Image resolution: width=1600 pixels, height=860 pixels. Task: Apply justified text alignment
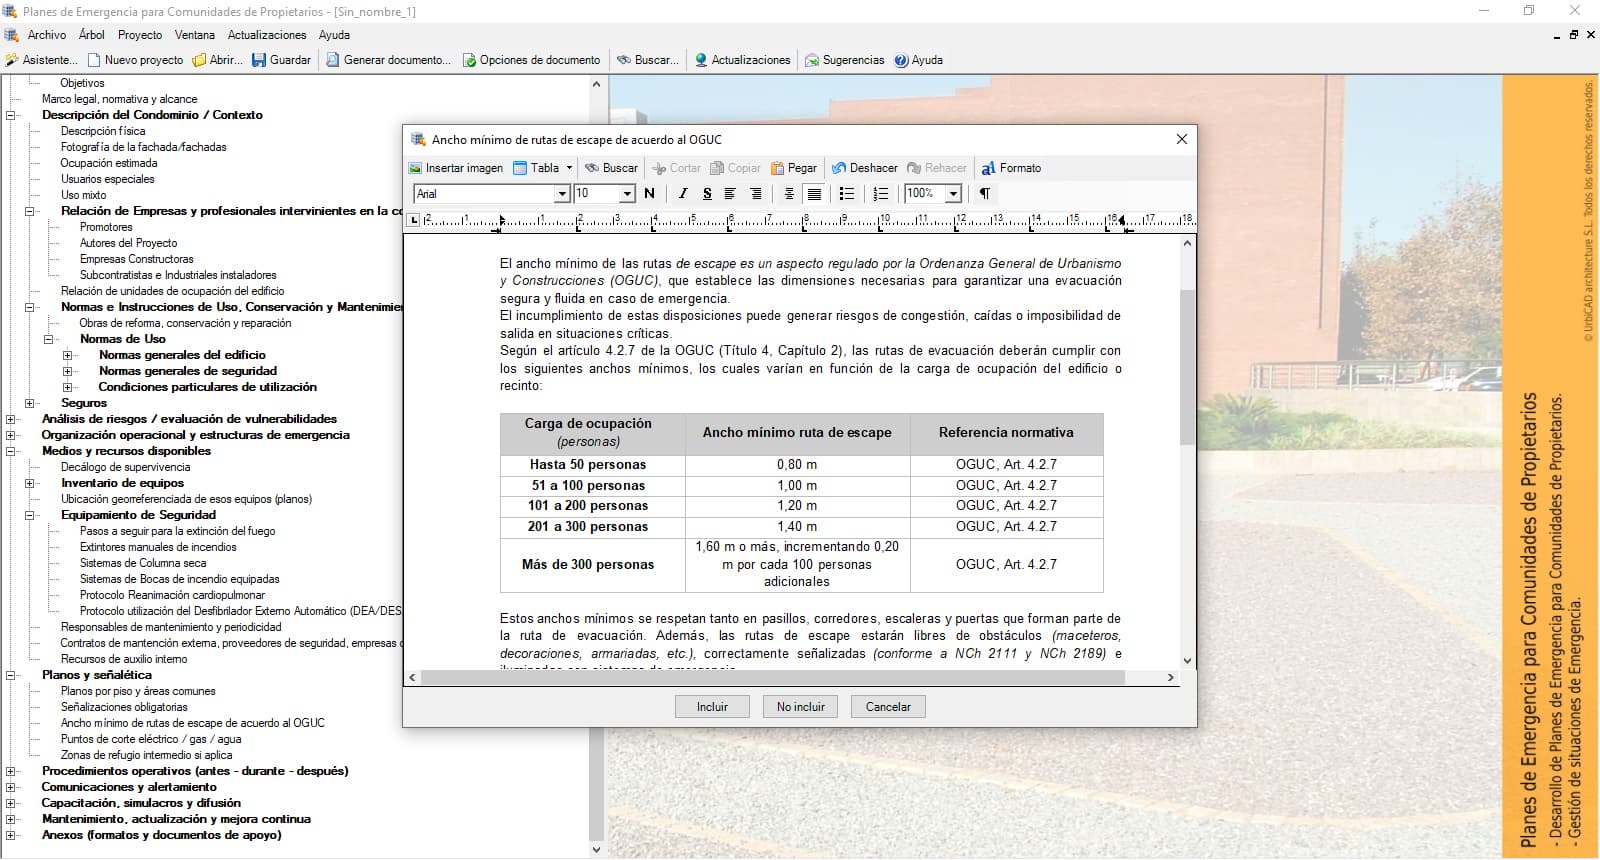[815, 194]
